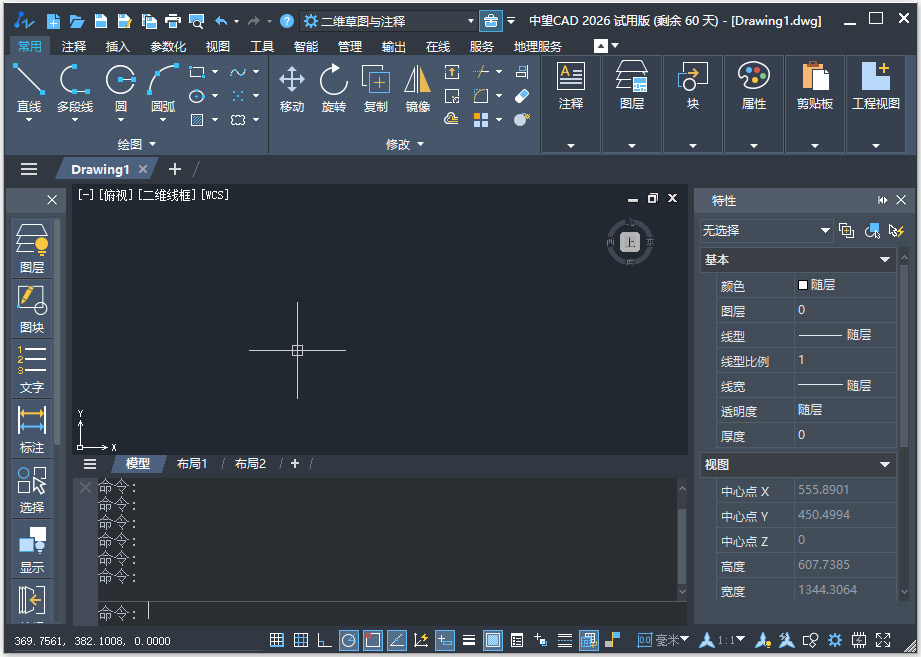Image resolution: width=921 pixels, height=657 pixels.
Task: Select the Rotate (旋转) tool
Action: pyautogui.click(x=333, y=88)
